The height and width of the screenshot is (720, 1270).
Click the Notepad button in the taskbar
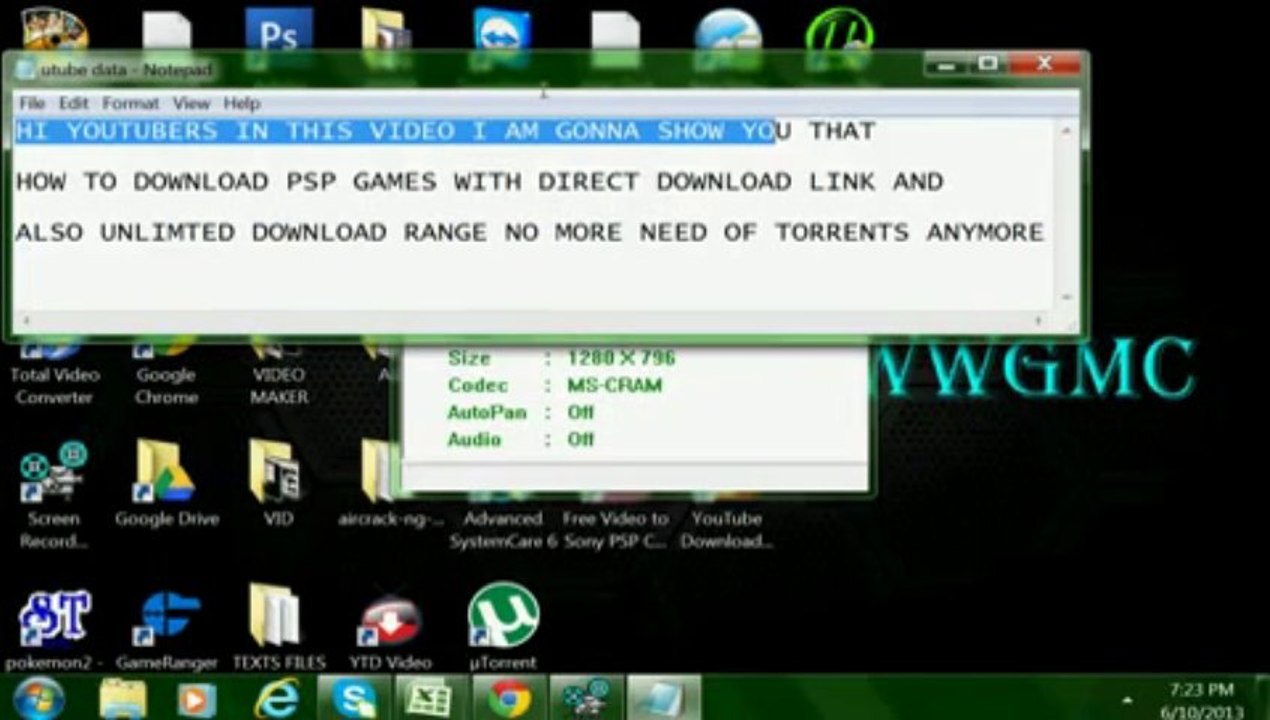coord(664,698)
